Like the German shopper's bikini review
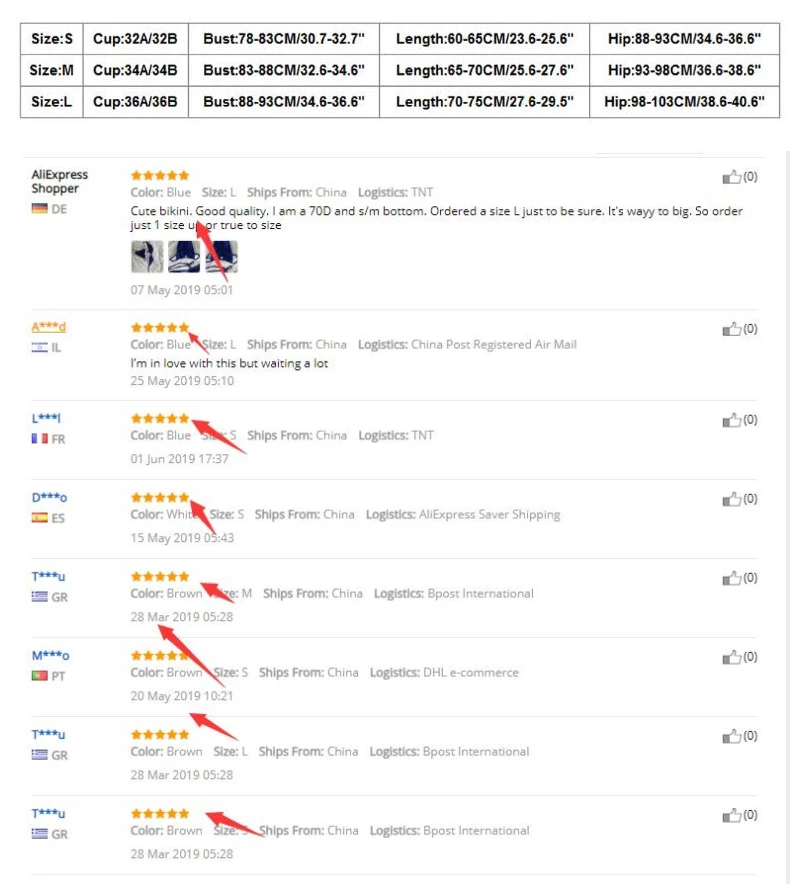 732,177
